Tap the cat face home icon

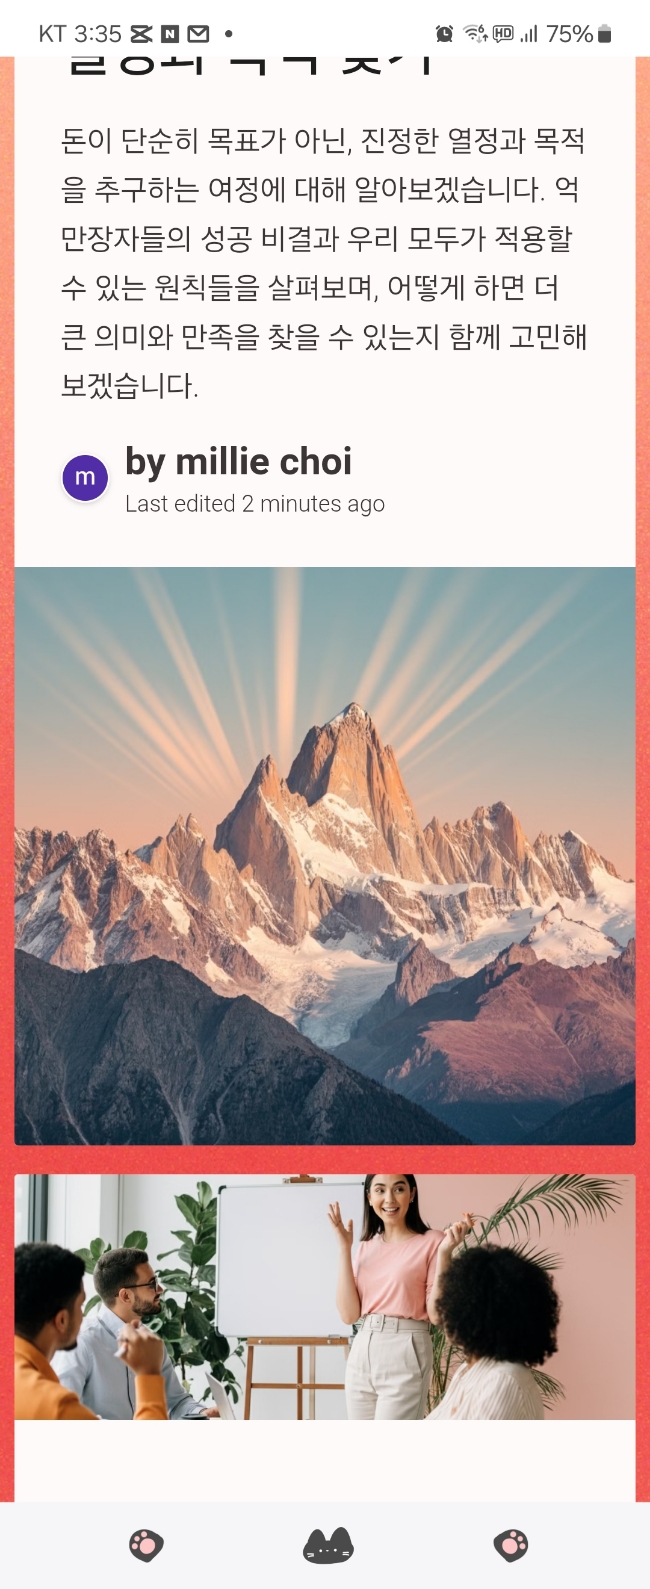click(328, 1545)
